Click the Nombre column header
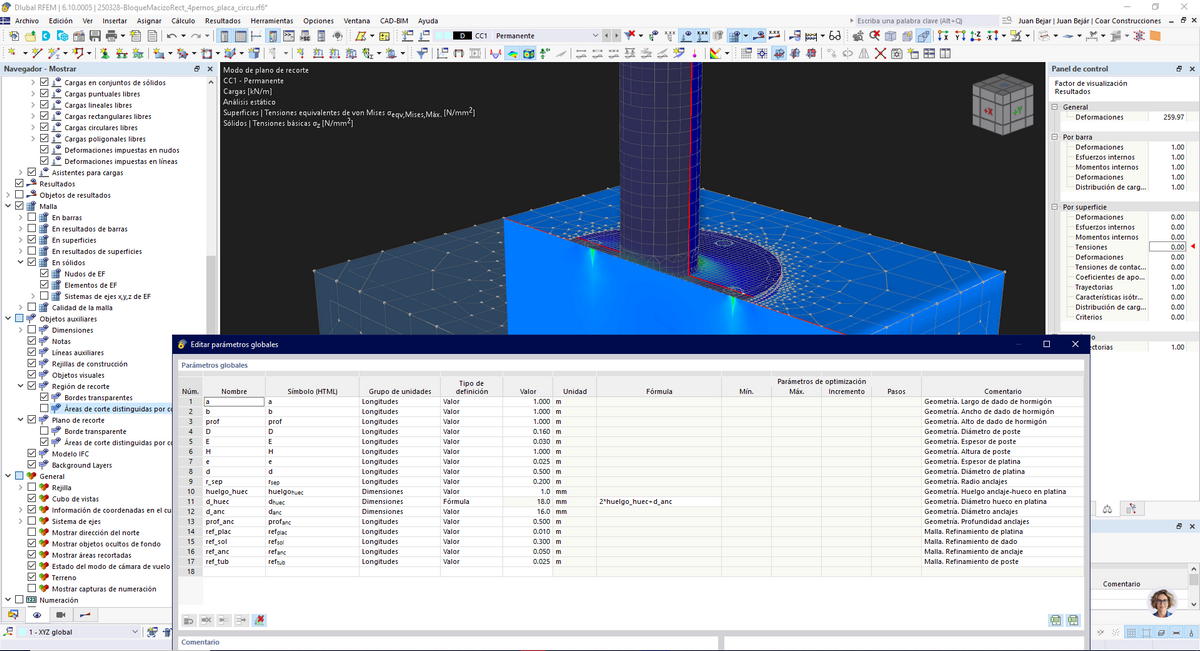This screenshot has height=651, width=1200. click(x=234, y=391)
